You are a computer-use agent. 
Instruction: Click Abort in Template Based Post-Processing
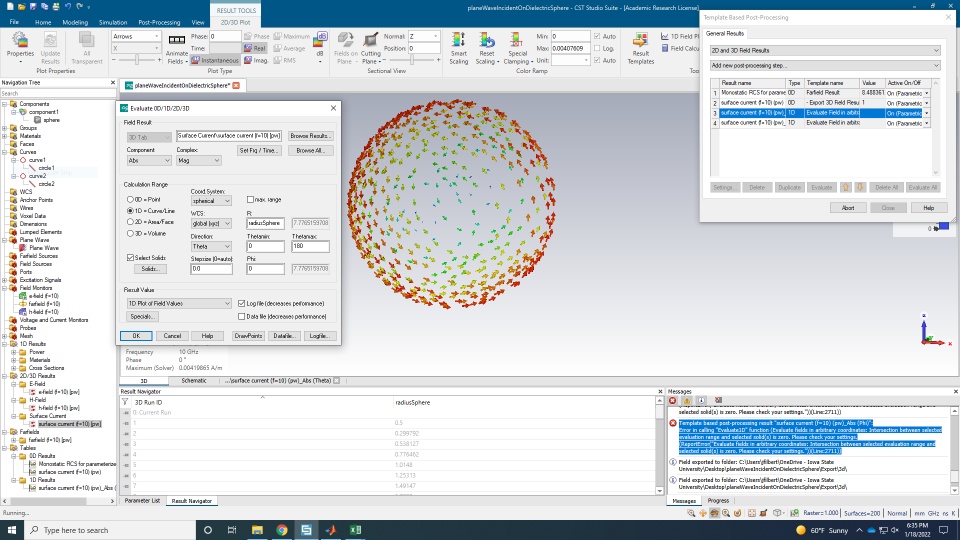click(848, 208)
